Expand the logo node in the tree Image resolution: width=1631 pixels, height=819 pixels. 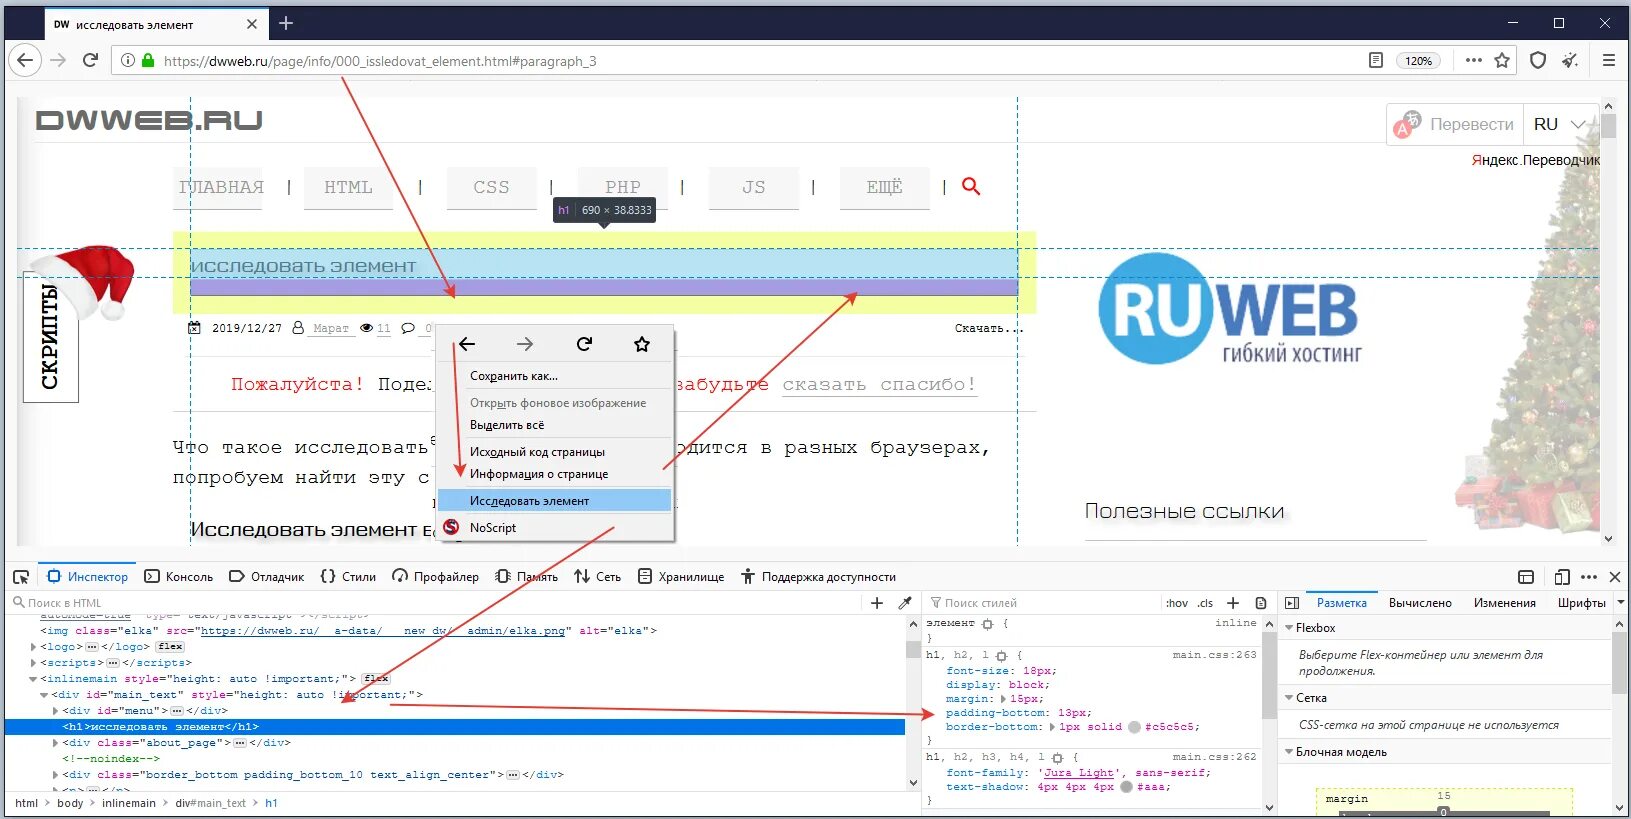[x=35, y=647]
